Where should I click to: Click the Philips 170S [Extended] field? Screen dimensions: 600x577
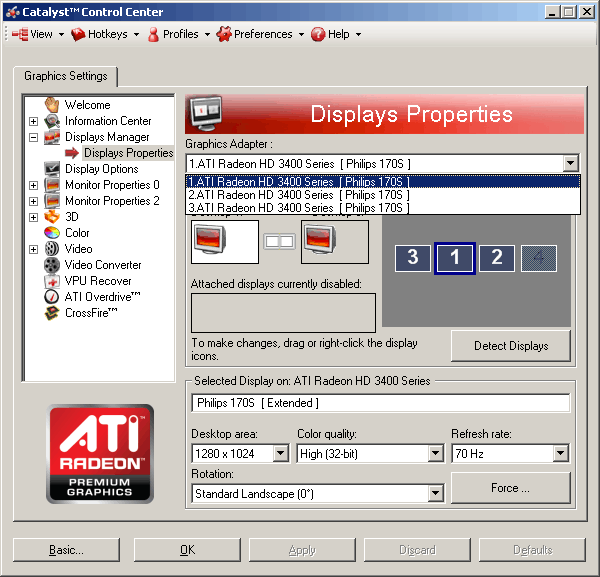click(381, 403)
